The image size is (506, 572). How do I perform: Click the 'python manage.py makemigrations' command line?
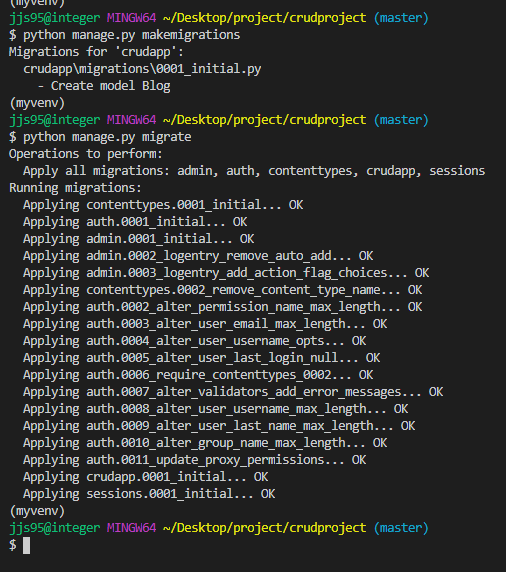pos(124,35)
